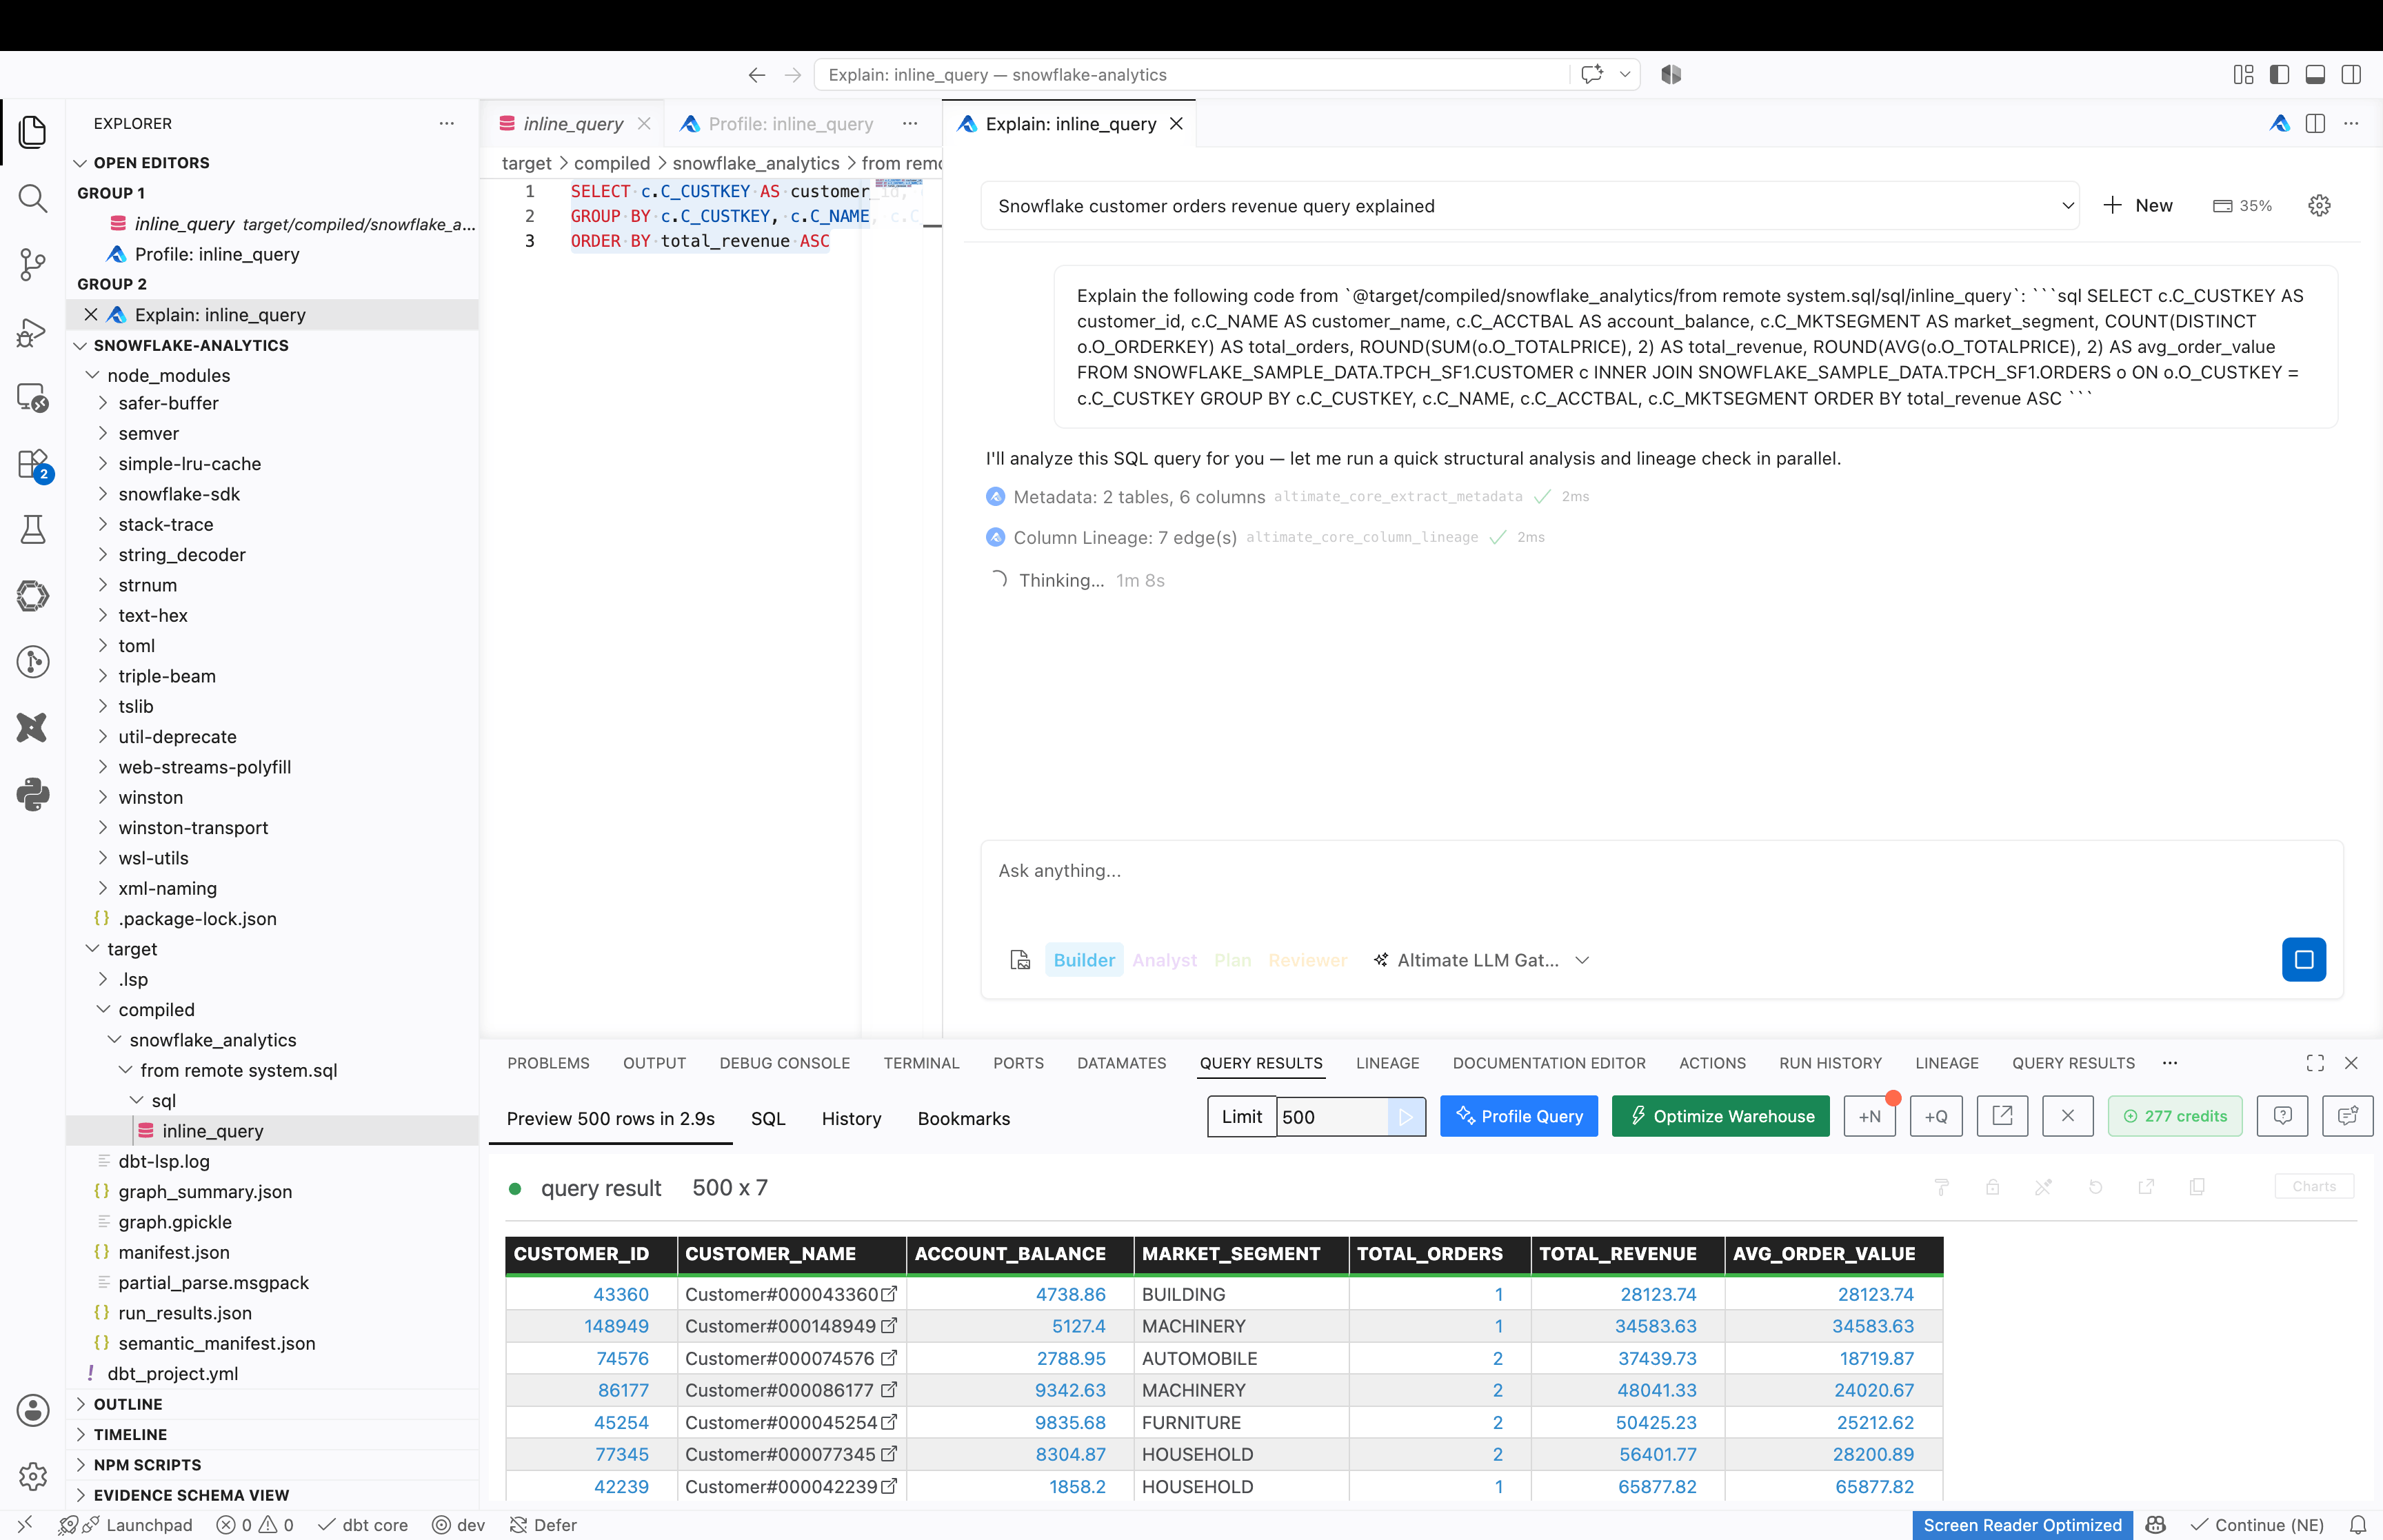Open customize layout icon

pyautogui.click(x=2244, y=75)
